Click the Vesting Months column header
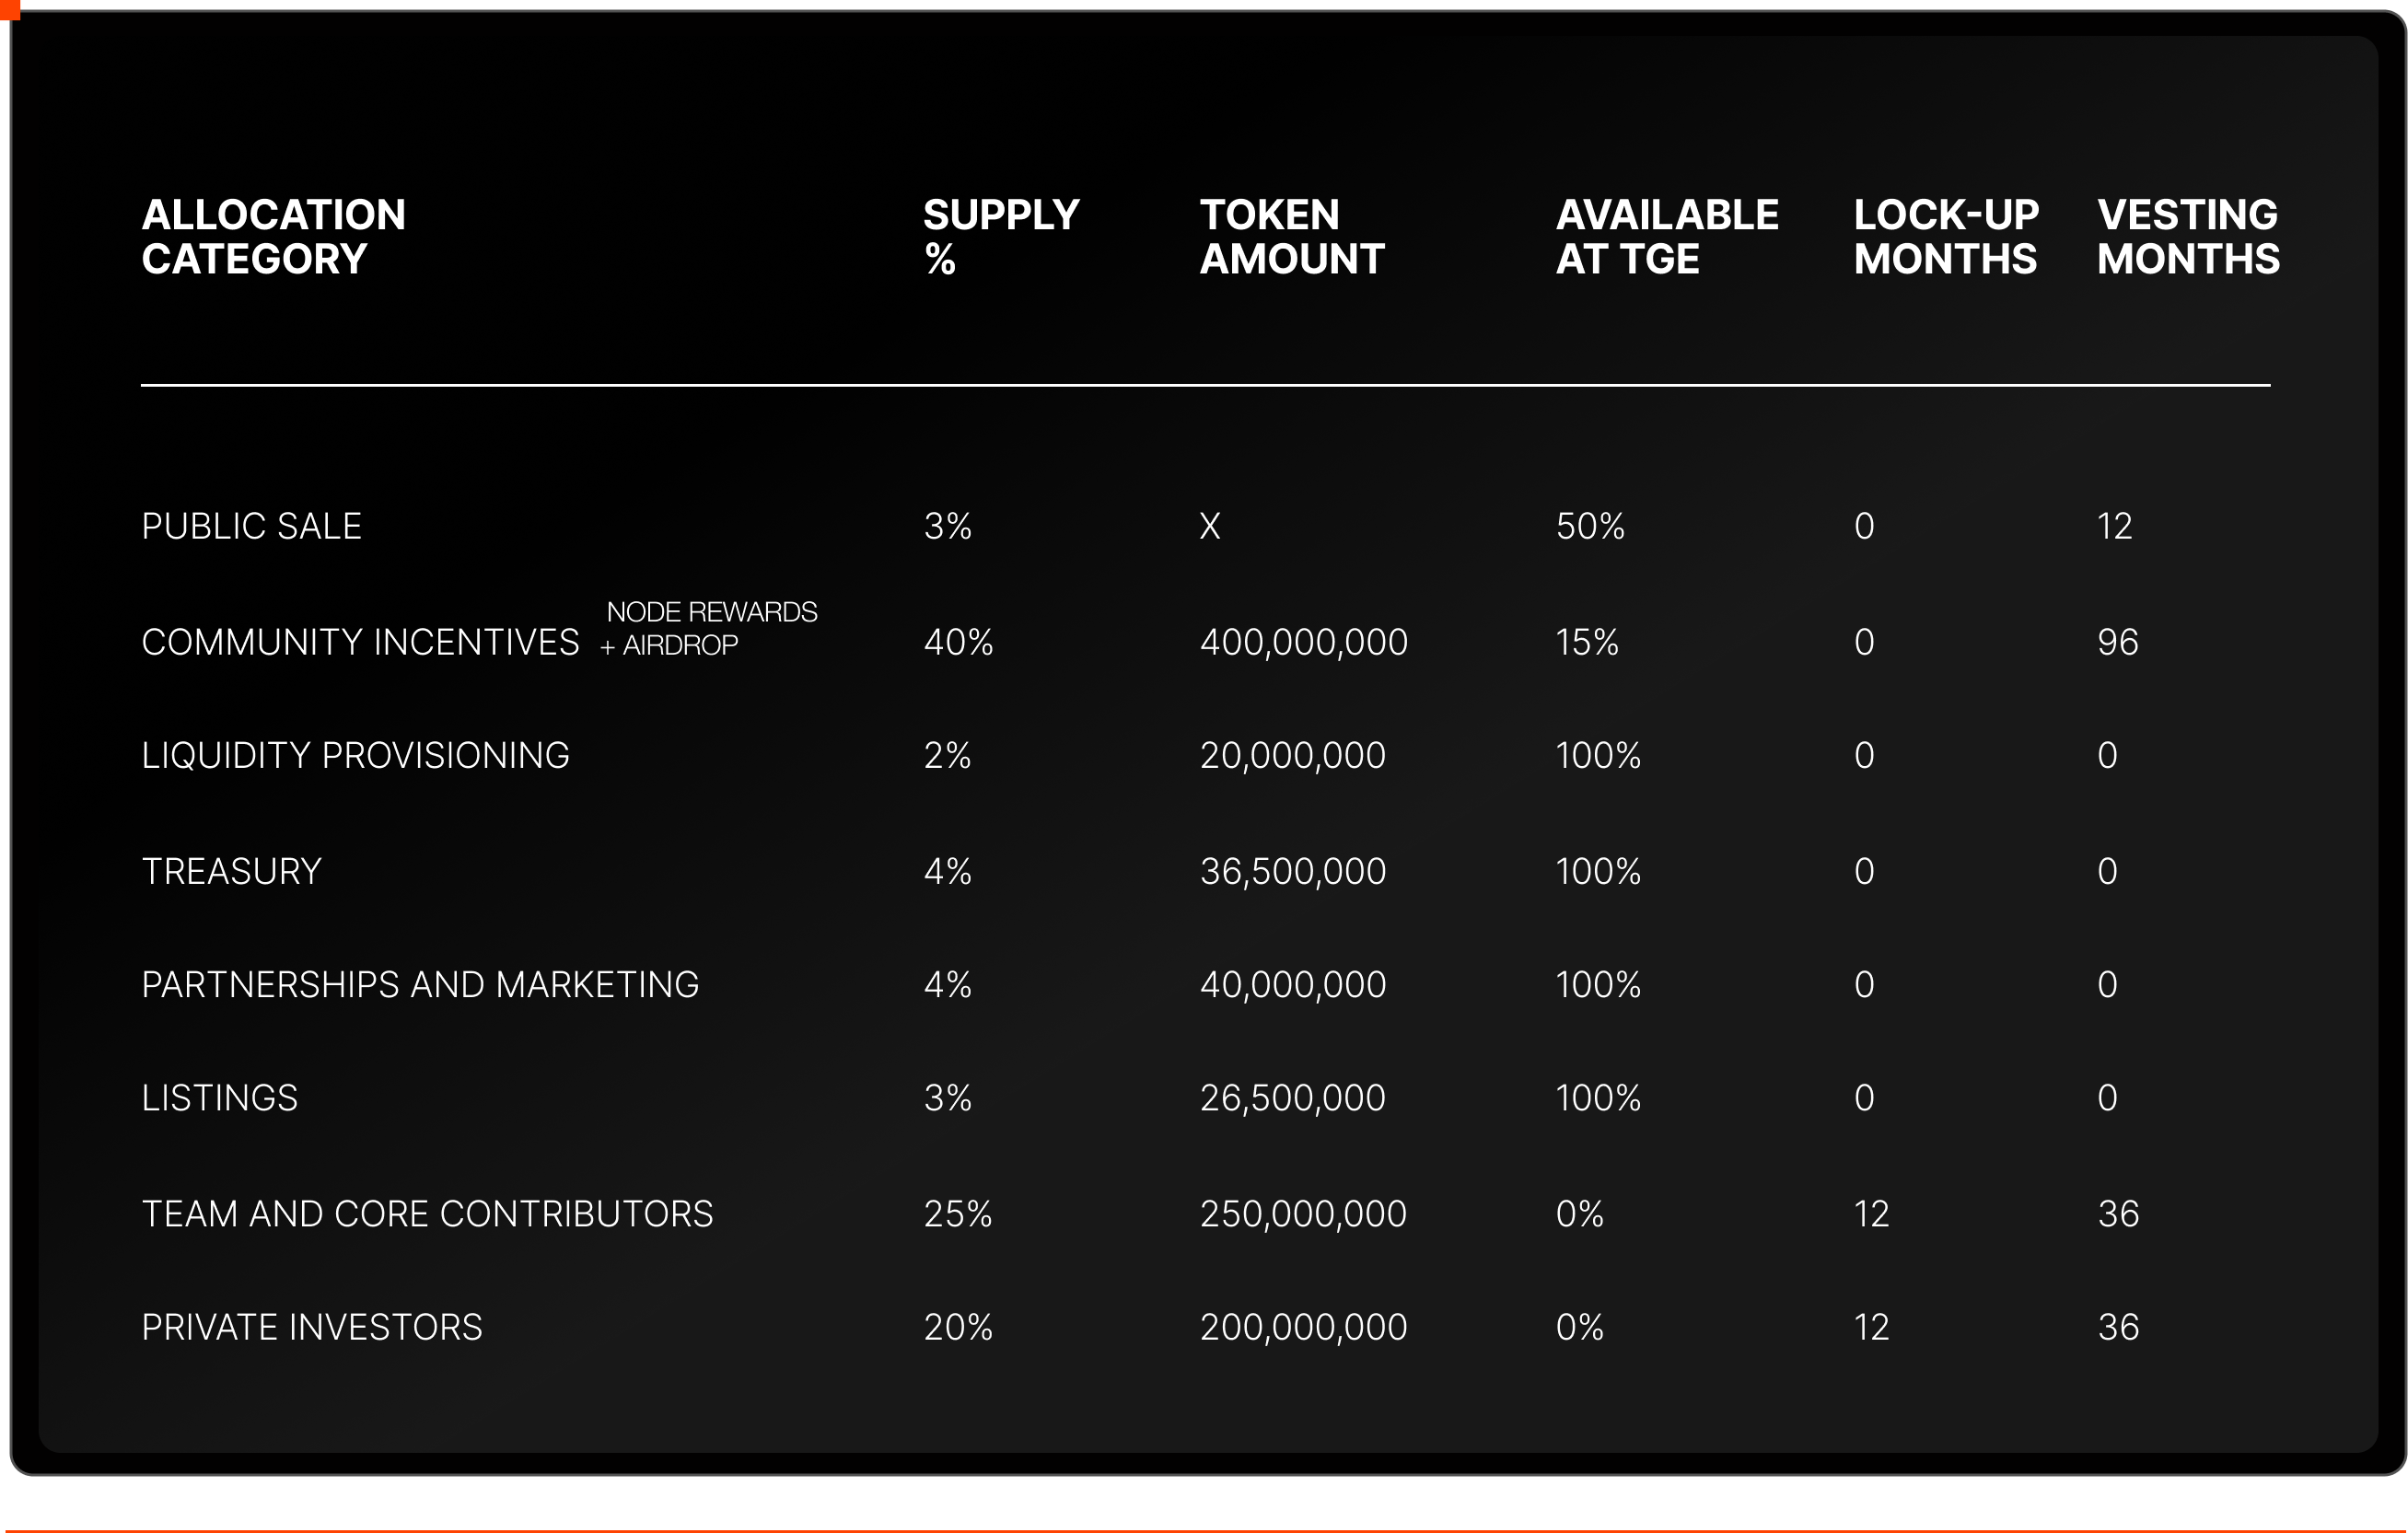 [2188, 237]
